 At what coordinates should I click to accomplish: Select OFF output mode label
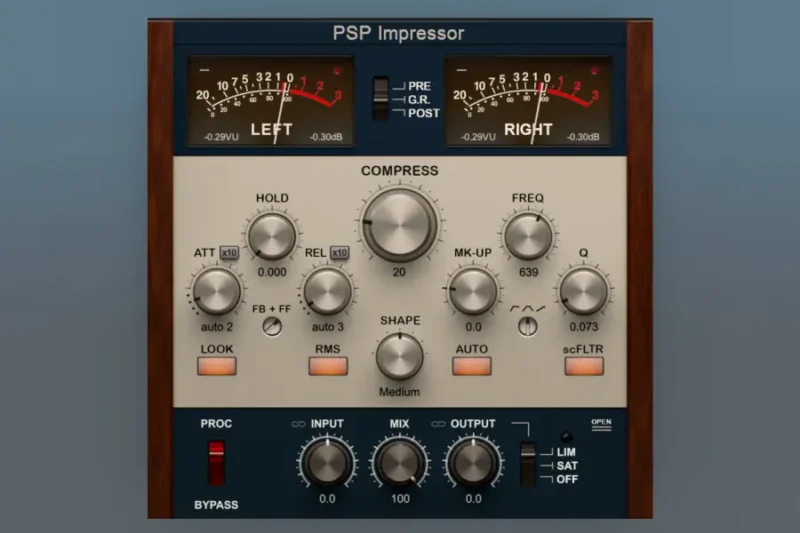(567, 479)
